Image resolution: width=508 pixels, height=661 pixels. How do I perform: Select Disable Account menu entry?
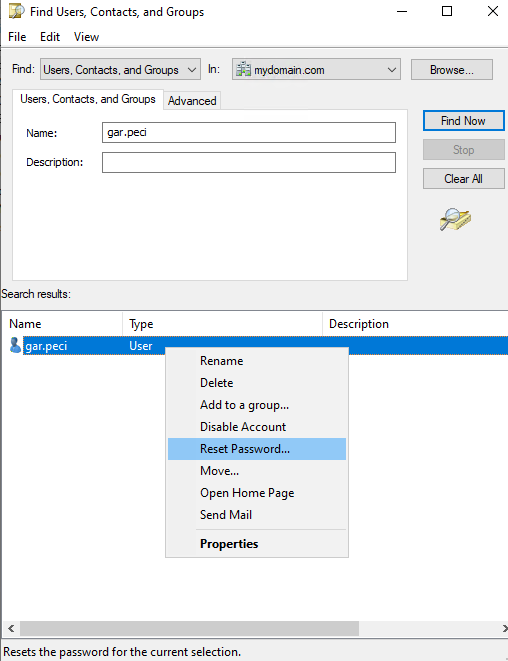[257, 427]
